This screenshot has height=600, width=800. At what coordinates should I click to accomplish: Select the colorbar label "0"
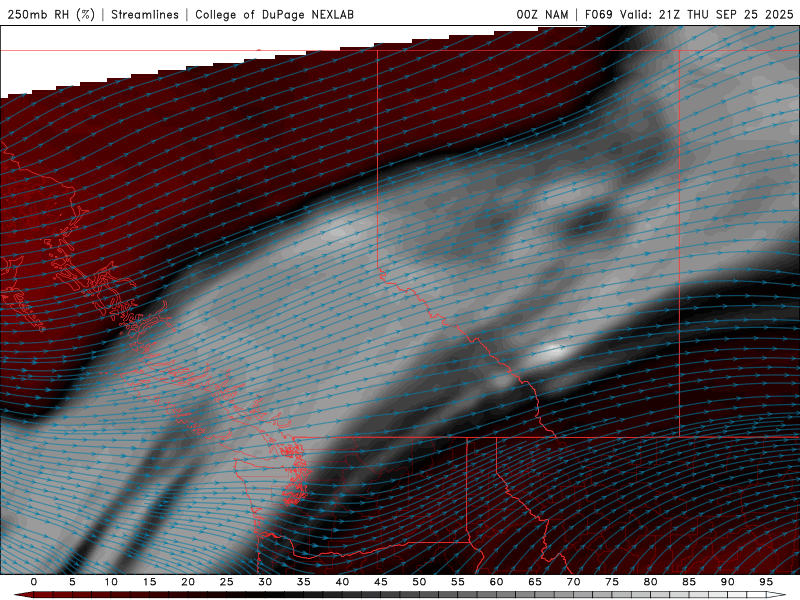pyautogui.click(x=34, y=582)
